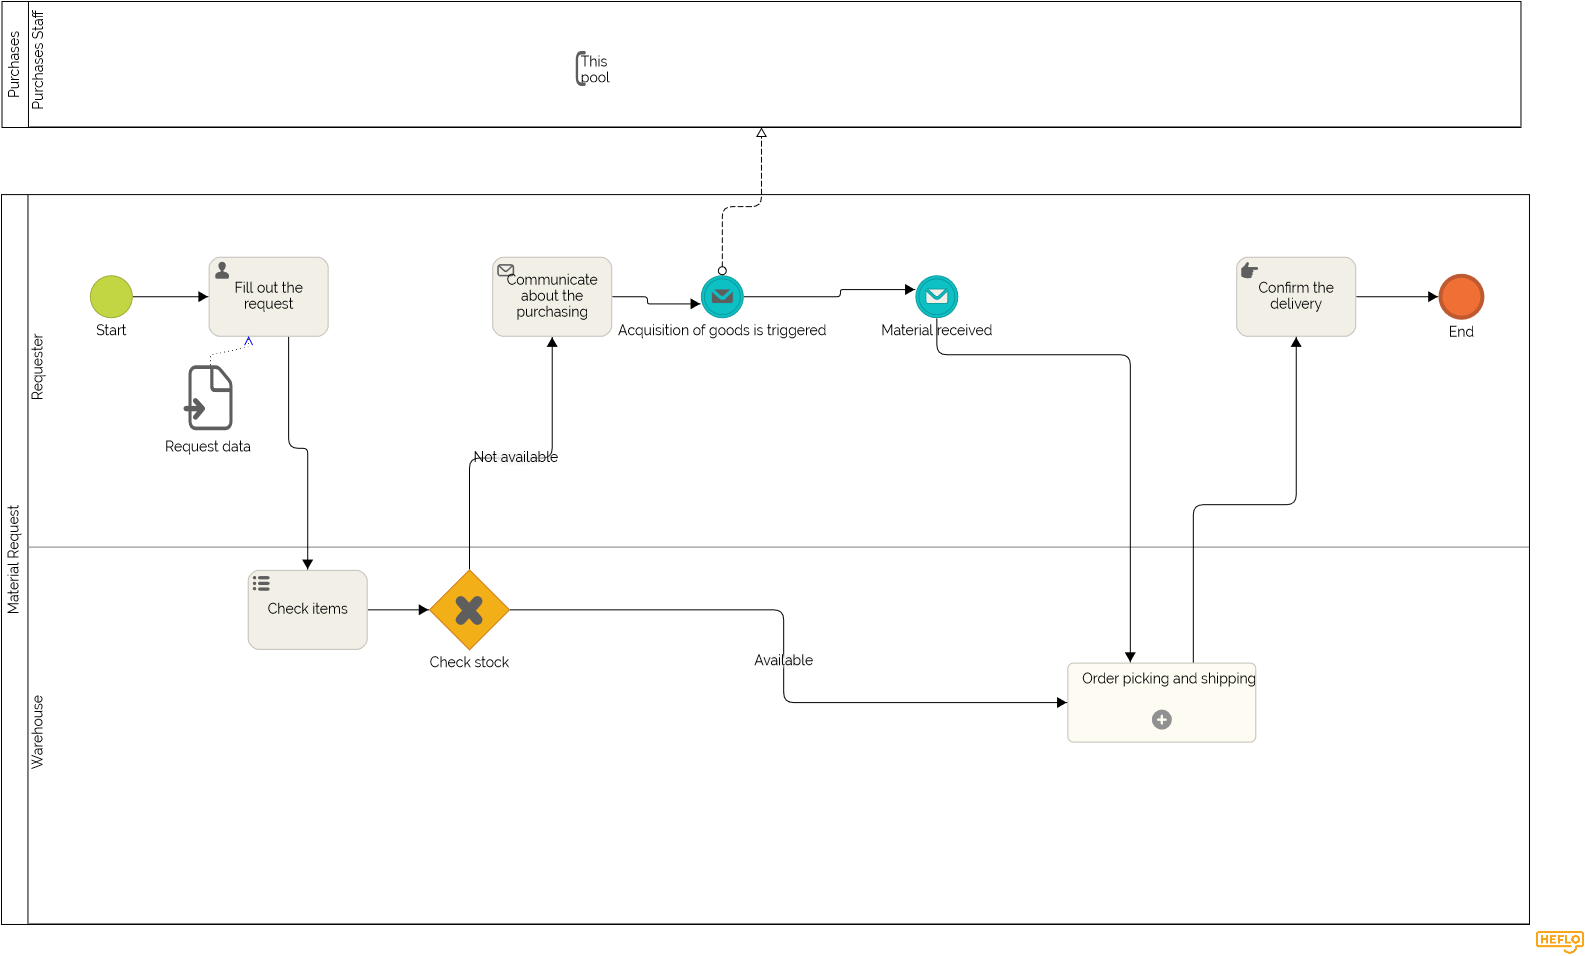Select the Order picking and shipping subprocess
The image size is (1586, 956).
point(1162,703)
